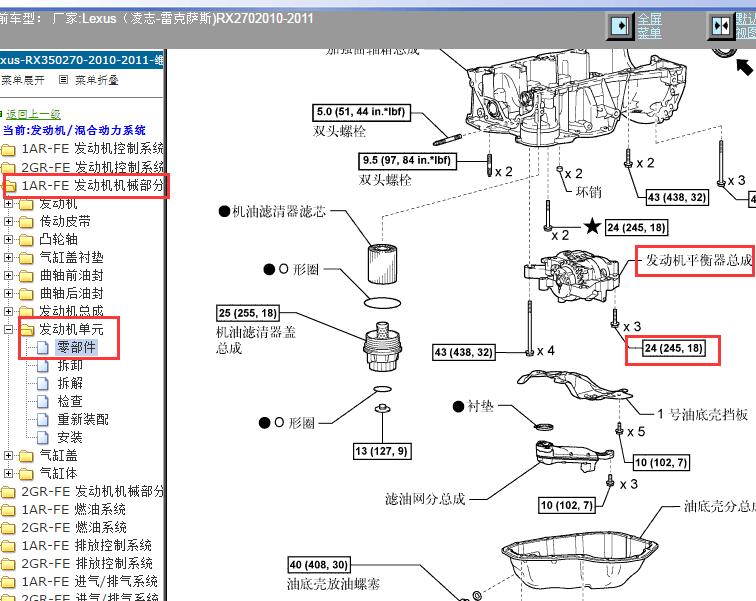
Task: Click the 菜单折叠 collapse option
Action: [x=96, y=80]
